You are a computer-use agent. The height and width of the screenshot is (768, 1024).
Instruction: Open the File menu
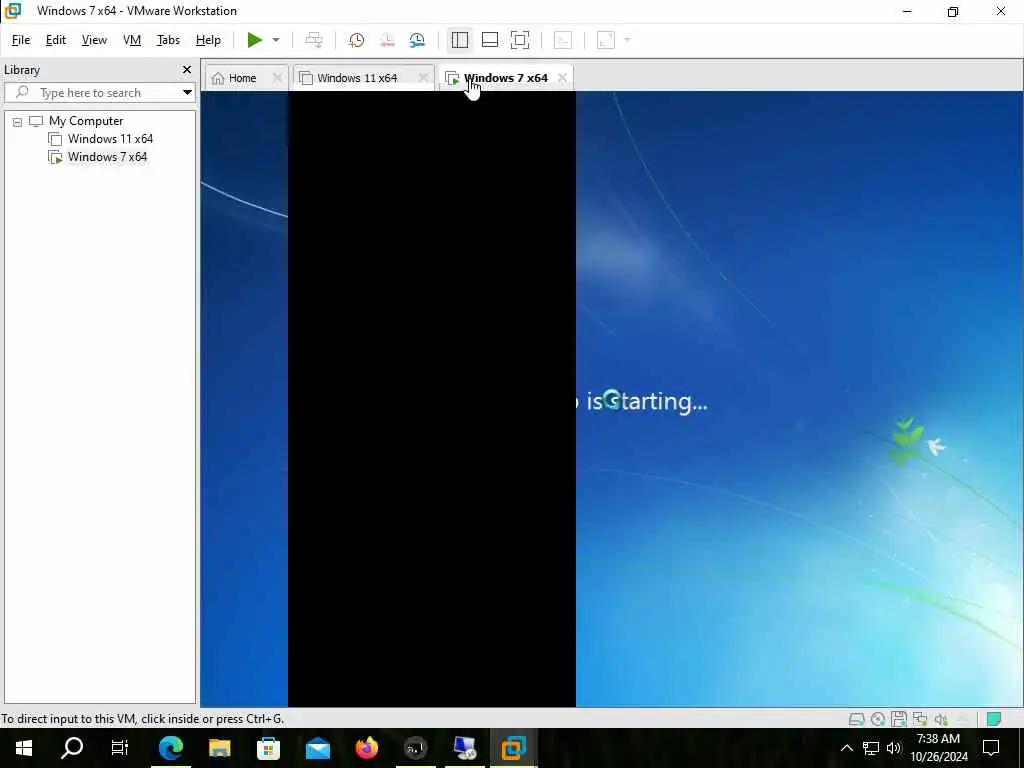coord(21,40)
